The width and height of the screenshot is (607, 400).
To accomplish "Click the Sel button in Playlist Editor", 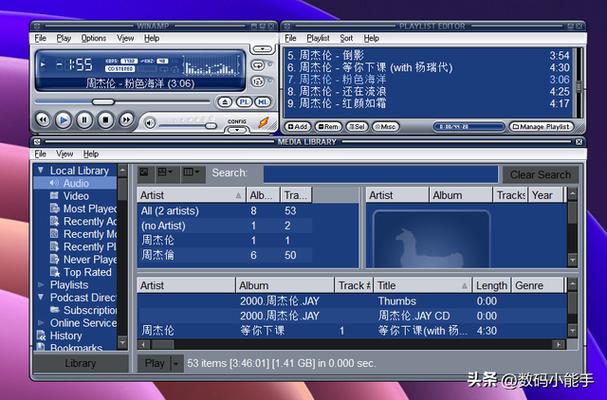I will [x=357, y=127].
